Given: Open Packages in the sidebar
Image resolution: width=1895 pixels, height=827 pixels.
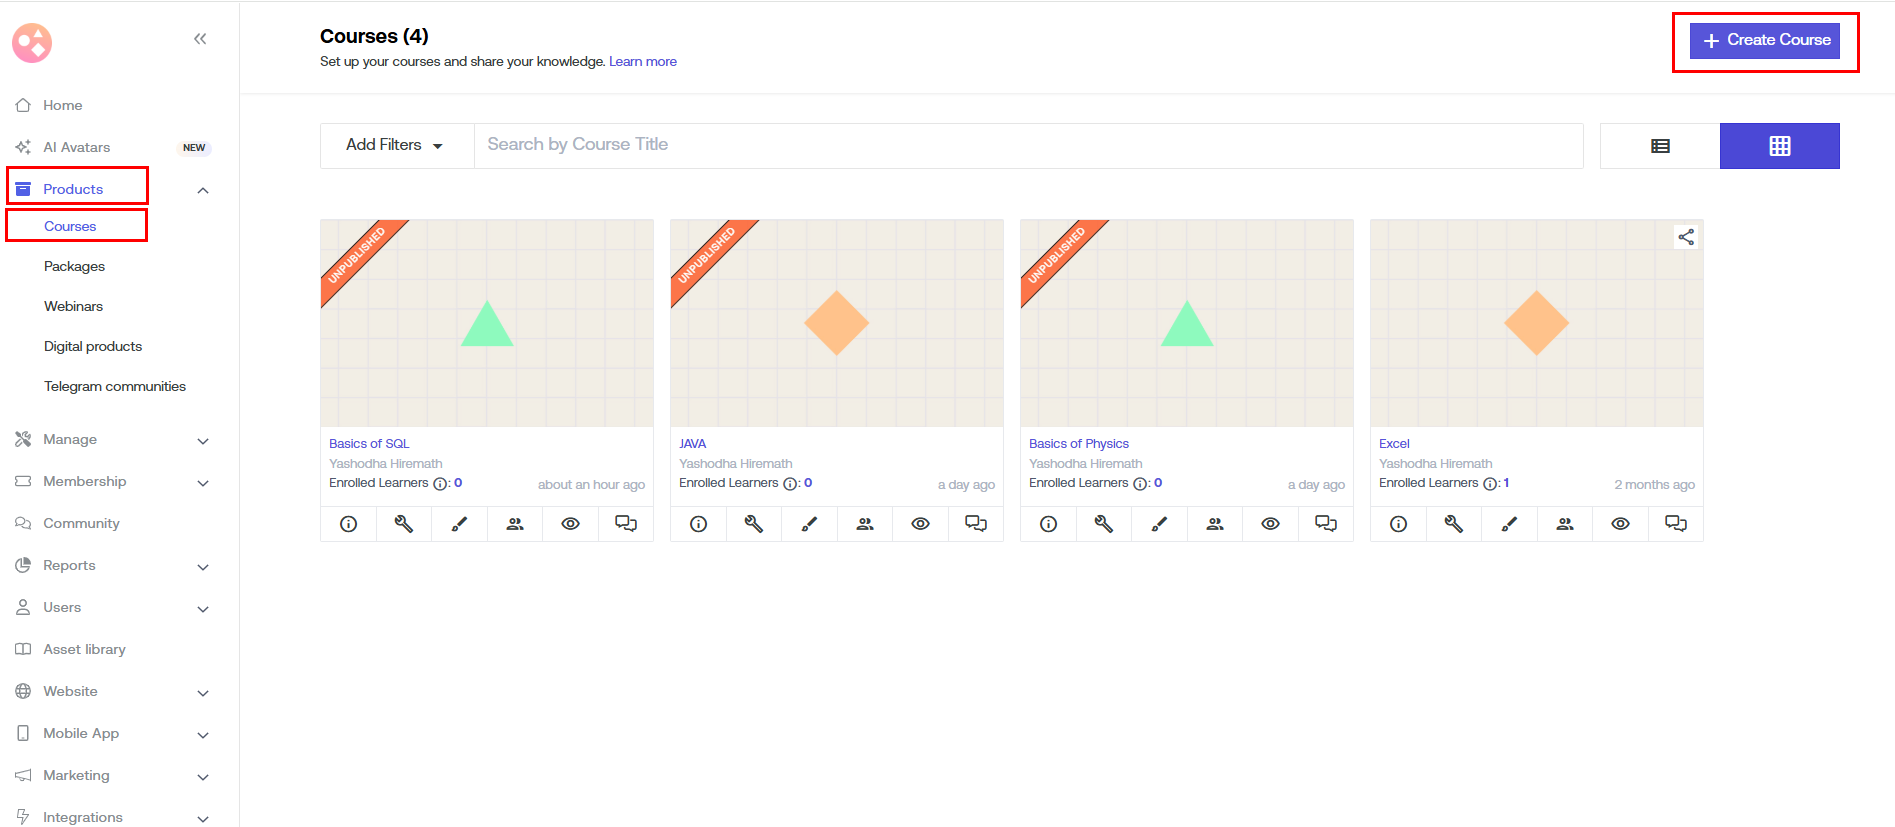Looking at the screenshot, I should (x=74, y=267).
